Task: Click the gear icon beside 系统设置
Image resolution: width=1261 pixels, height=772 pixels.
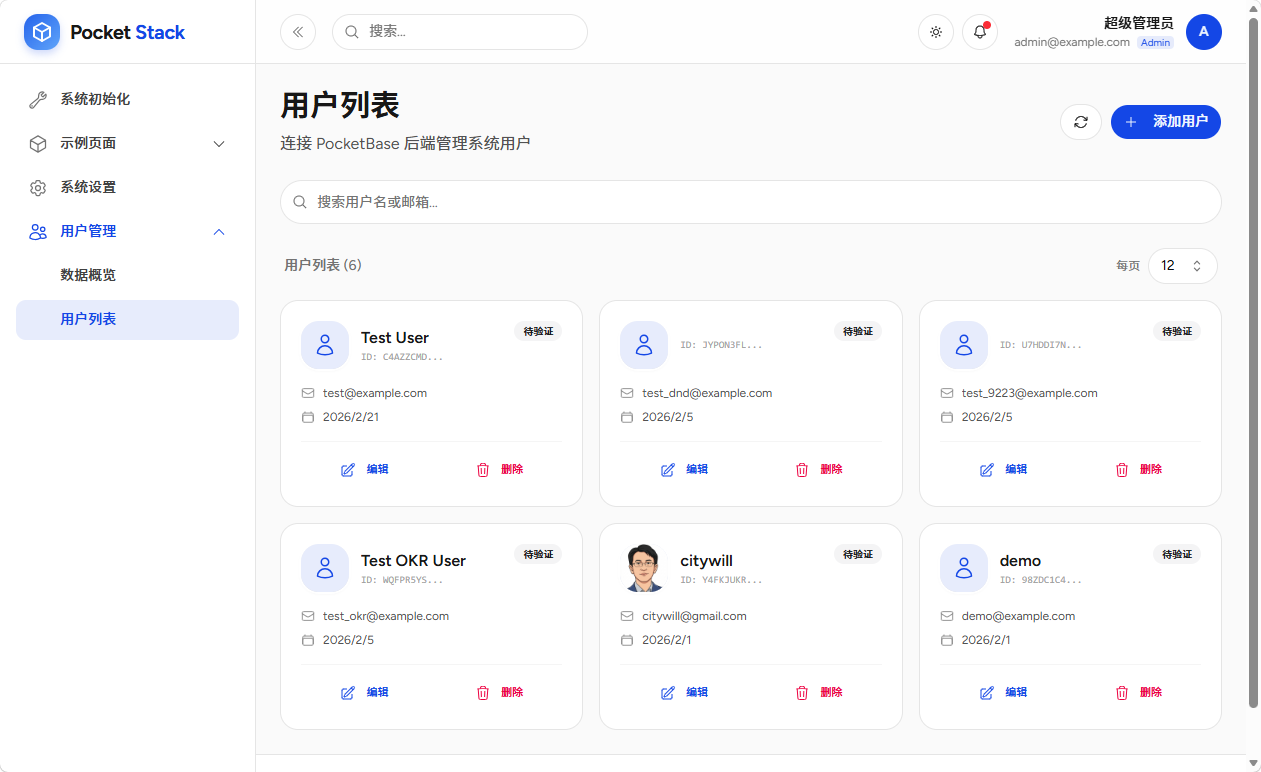Action: 38,187
